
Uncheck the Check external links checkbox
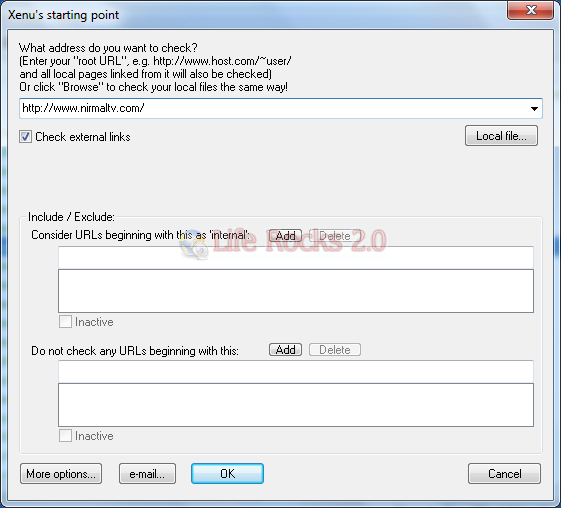pyautogui.click(x=25, y=137)
